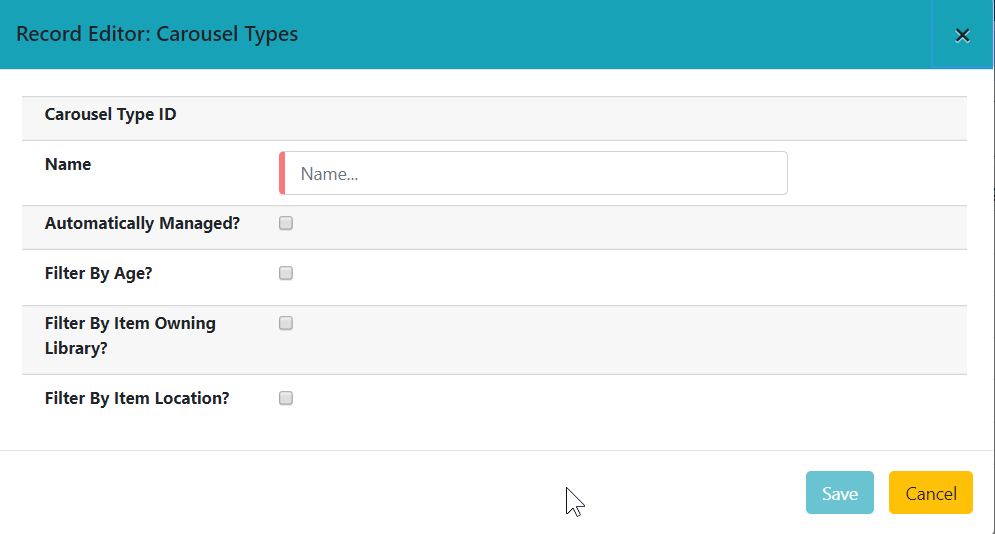Click the empty space right of Name input
995x534 pixels.
(875, 173)
